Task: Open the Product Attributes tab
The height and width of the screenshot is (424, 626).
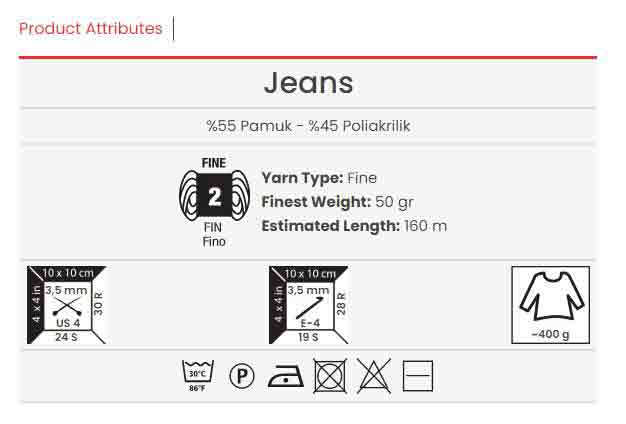Action: pos(91,29)
